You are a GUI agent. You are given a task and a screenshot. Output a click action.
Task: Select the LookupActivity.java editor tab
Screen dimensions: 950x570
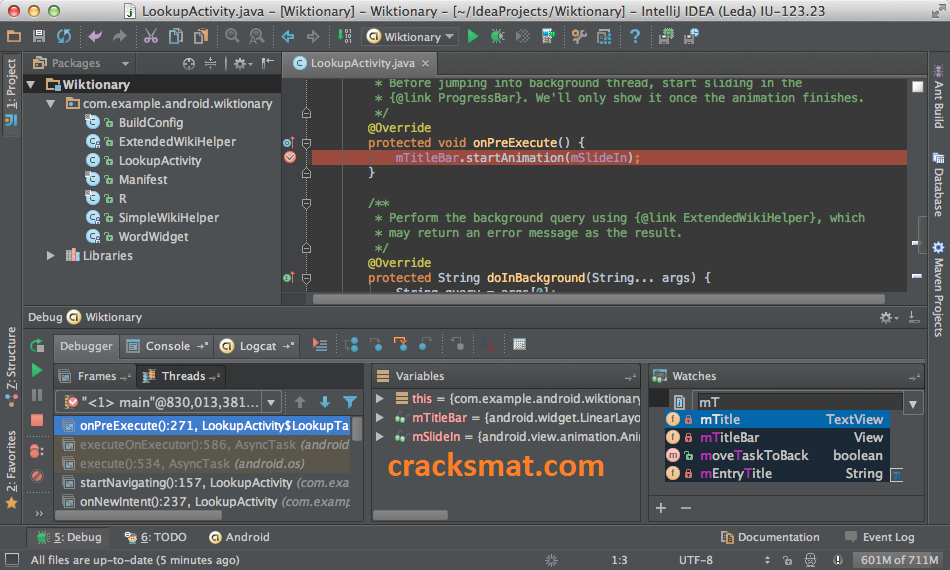tap(362, 63)
